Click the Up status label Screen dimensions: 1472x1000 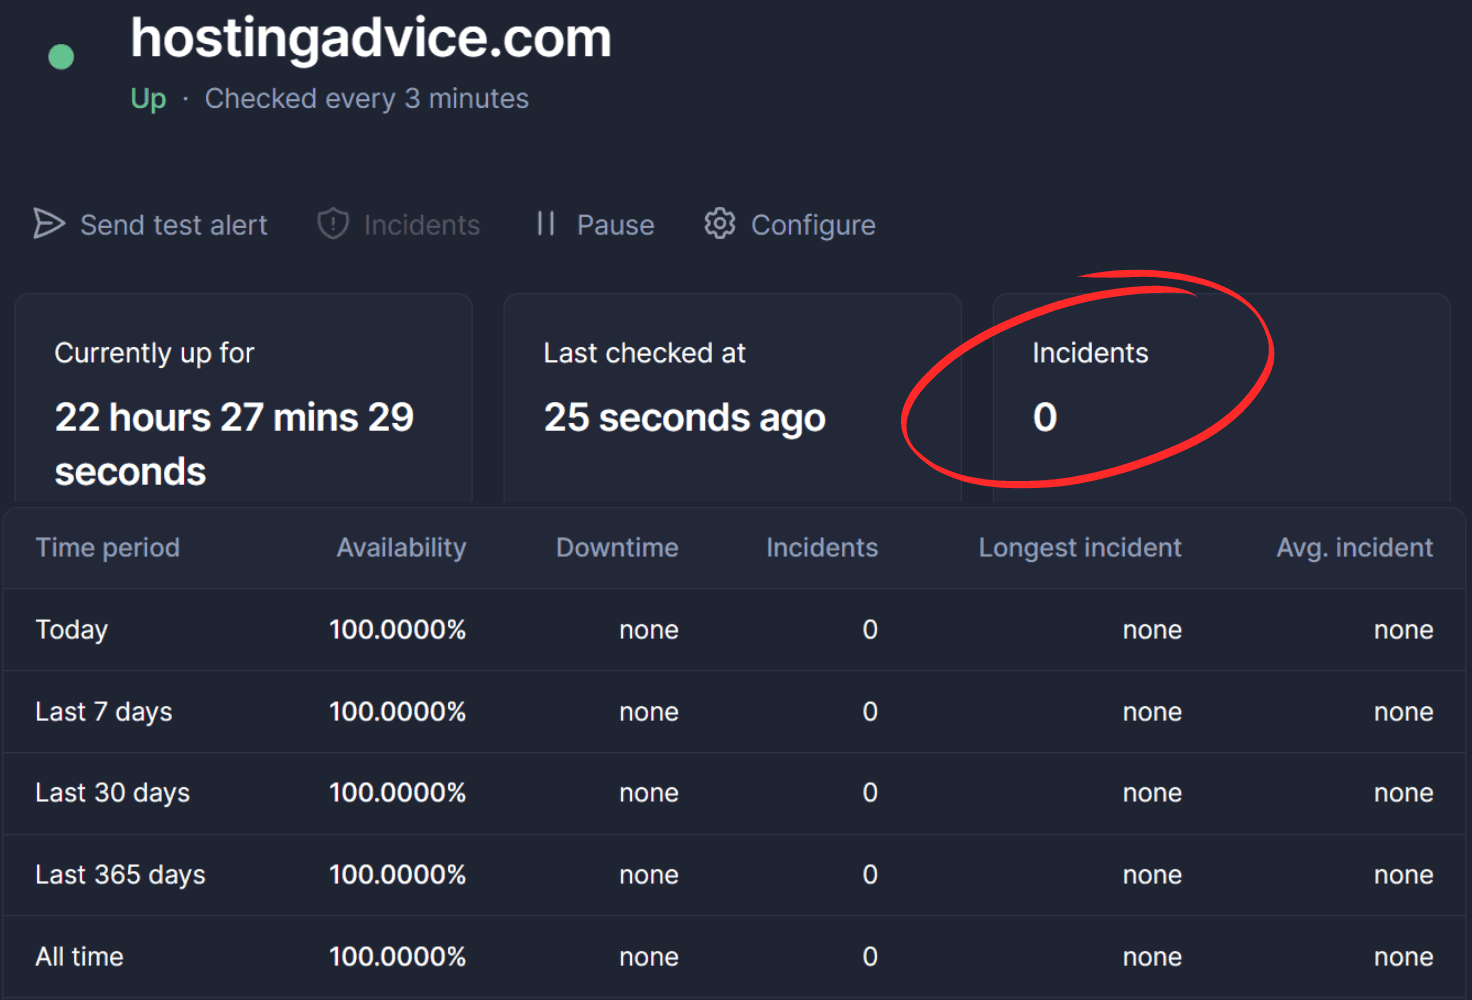point(148,98)
